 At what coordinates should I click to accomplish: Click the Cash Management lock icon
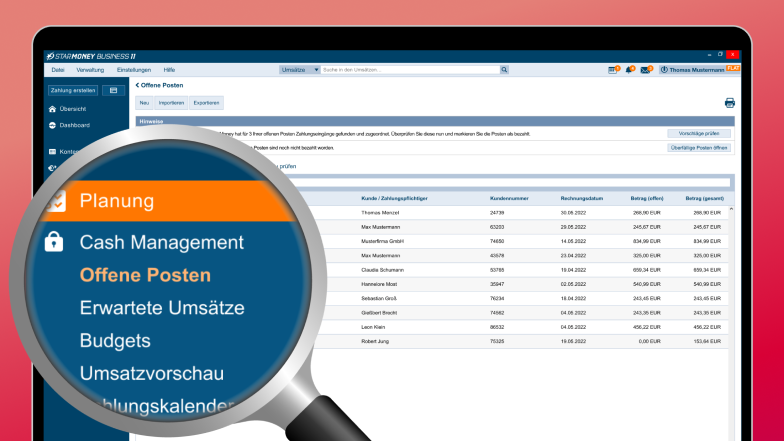[x=54, y=242]
